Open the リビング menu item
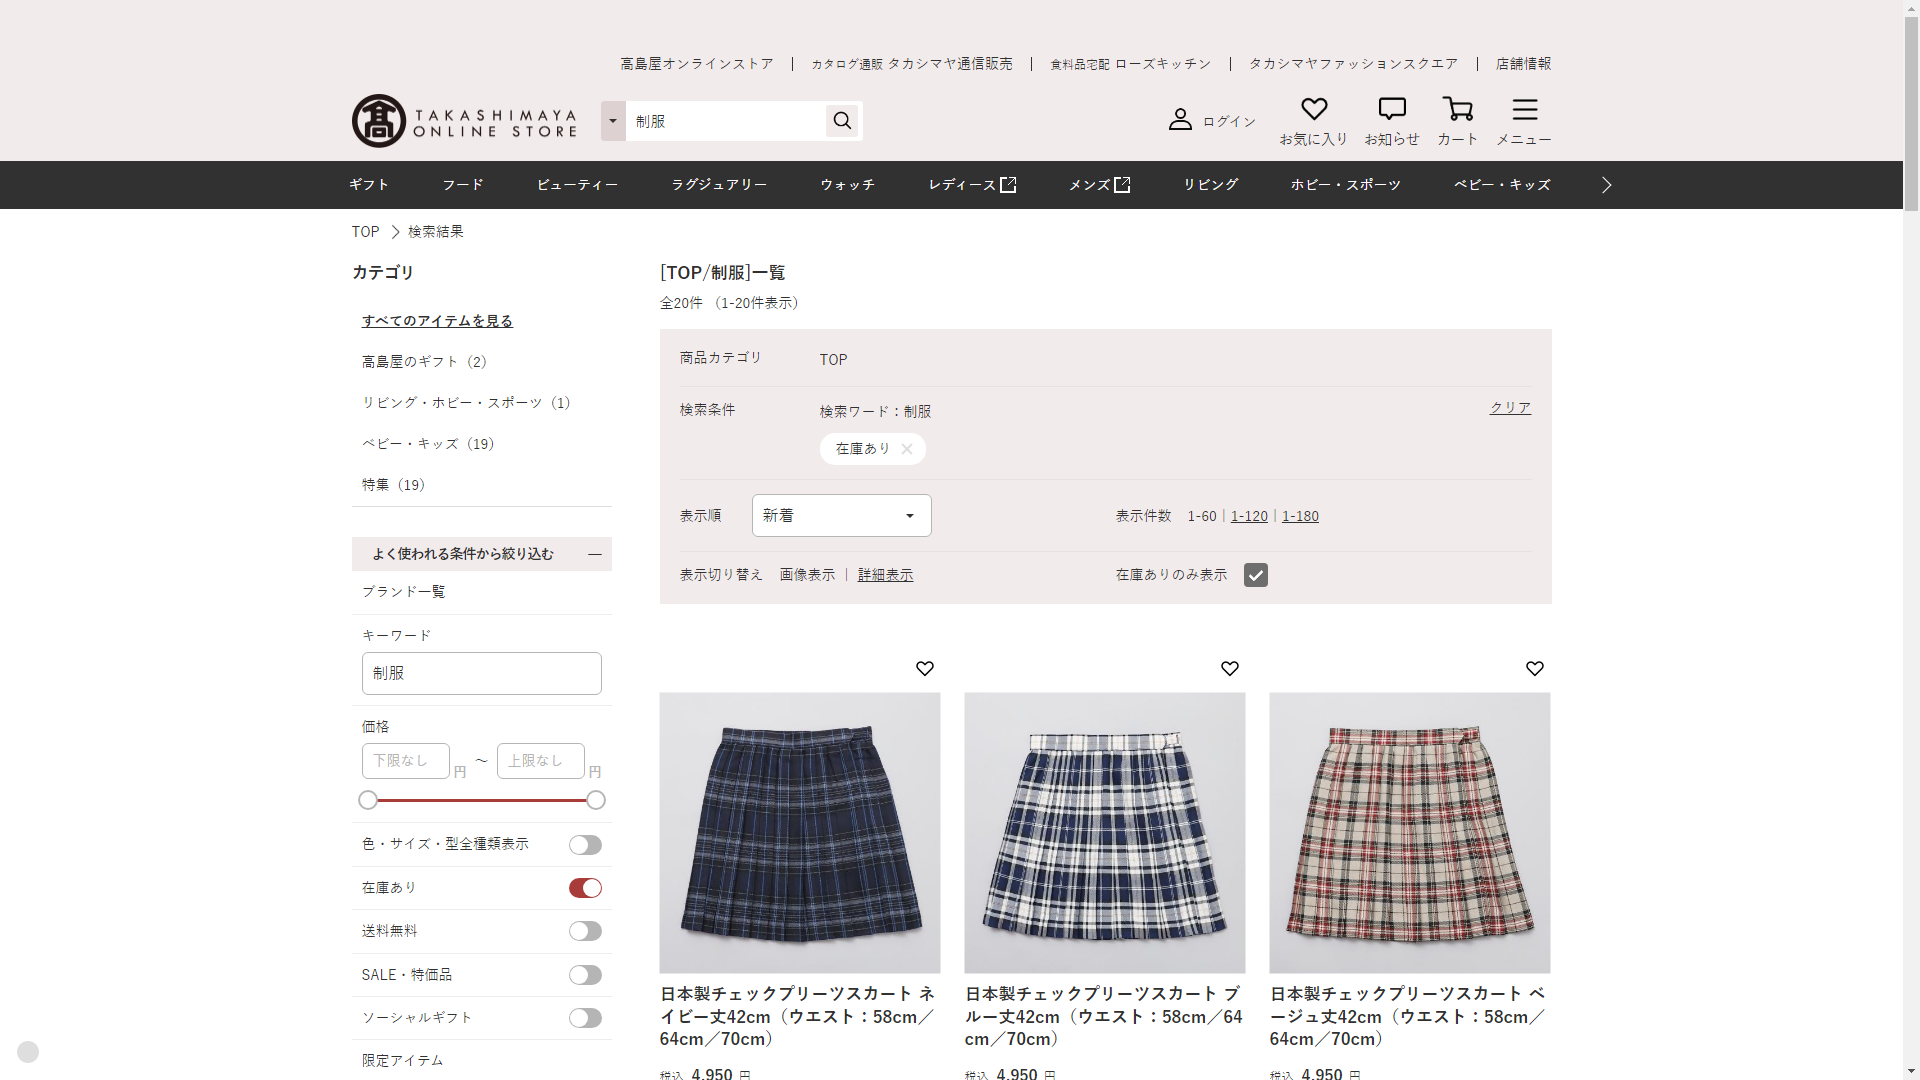 [1210, 185]
